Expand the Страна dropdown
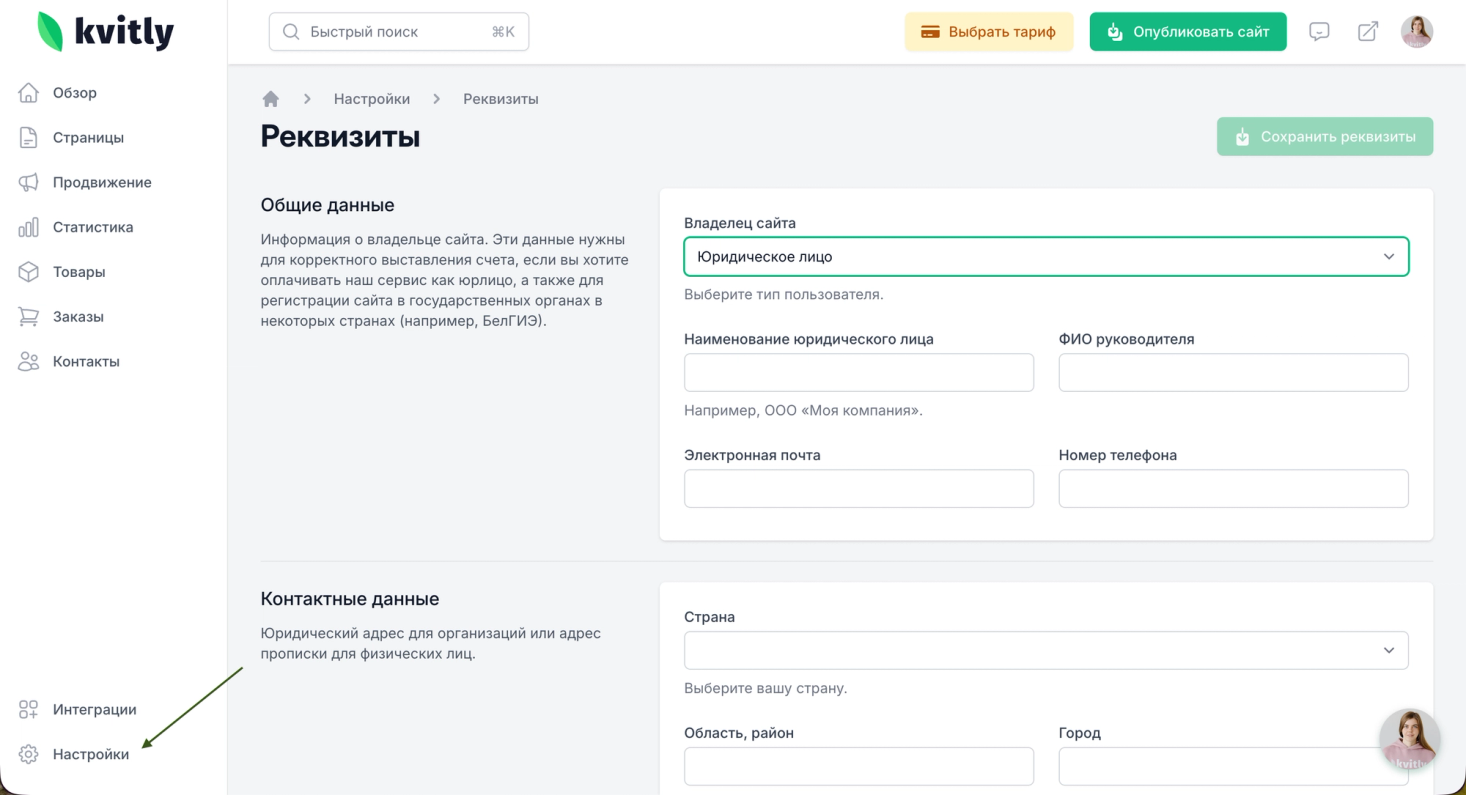The height and width of the screenshot is (795, 1466). coord(1046,650)
